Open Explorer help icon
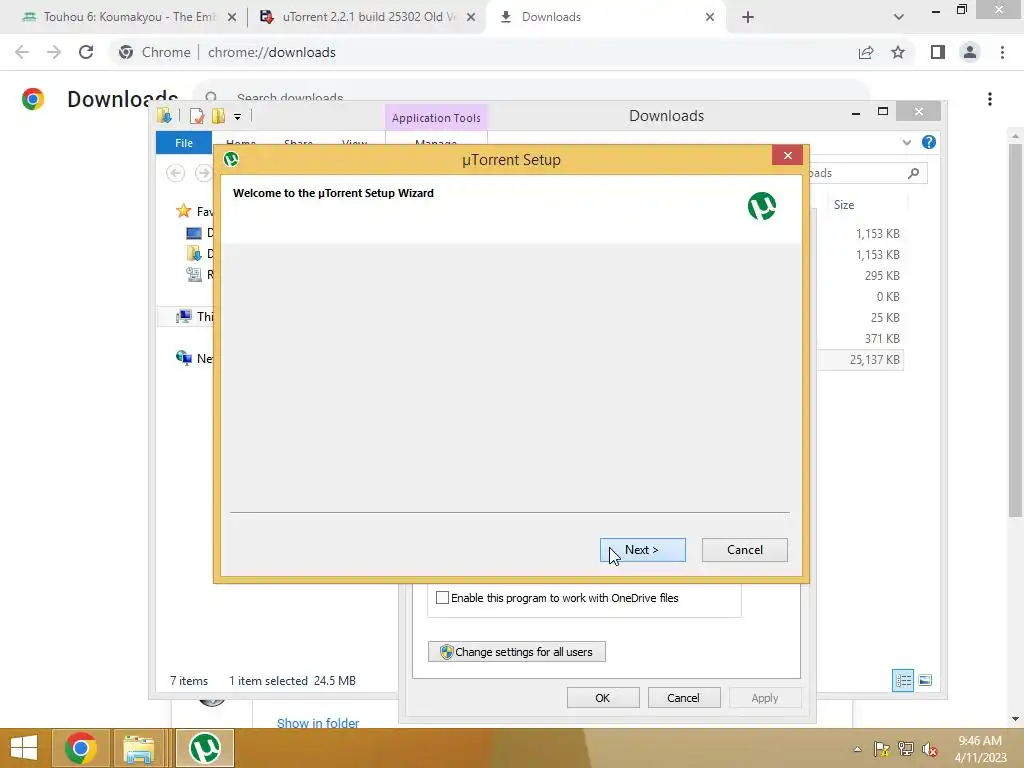 [x=929, y=142]
